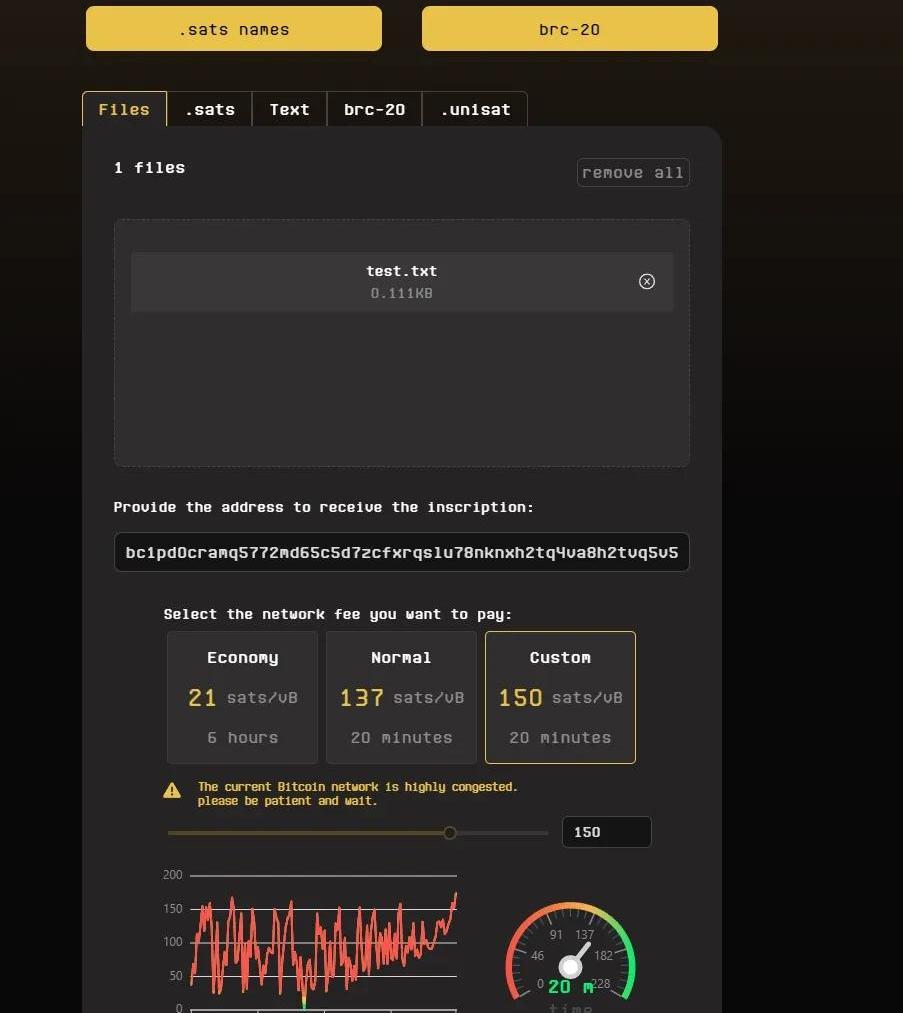Select the Economy 21 sats/vB fee option
Image resolution: width=903 pixels, height=1013 pixels.
click(x=242, y=697)
